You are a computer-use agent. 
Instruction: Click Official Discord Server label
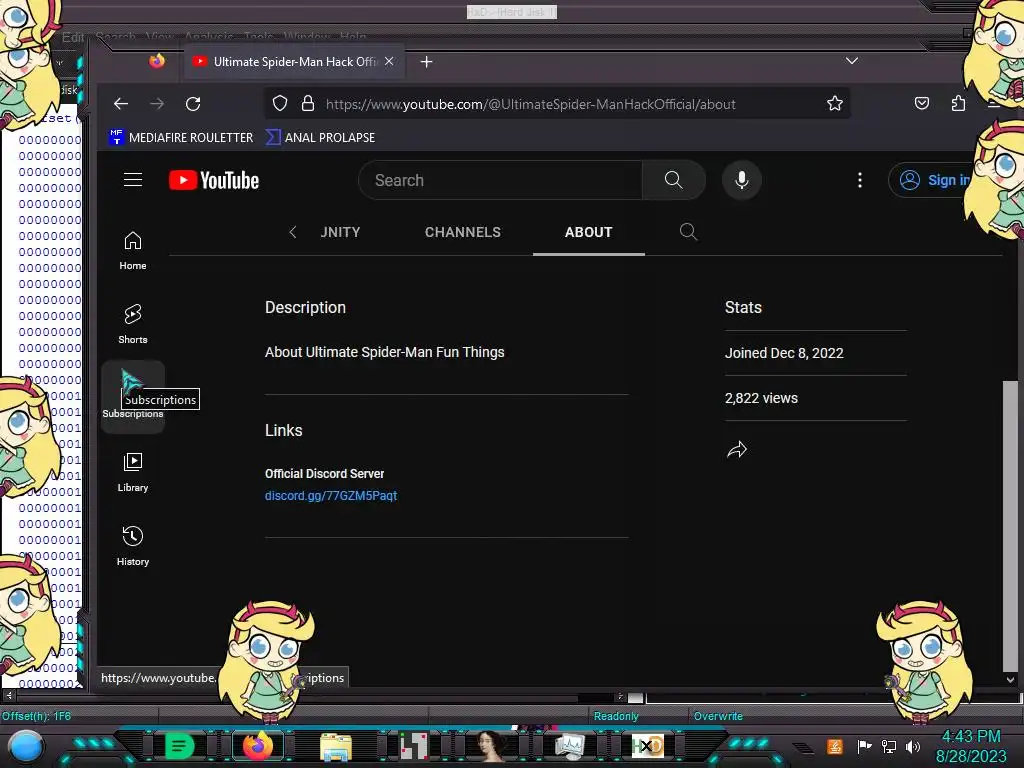325,473
